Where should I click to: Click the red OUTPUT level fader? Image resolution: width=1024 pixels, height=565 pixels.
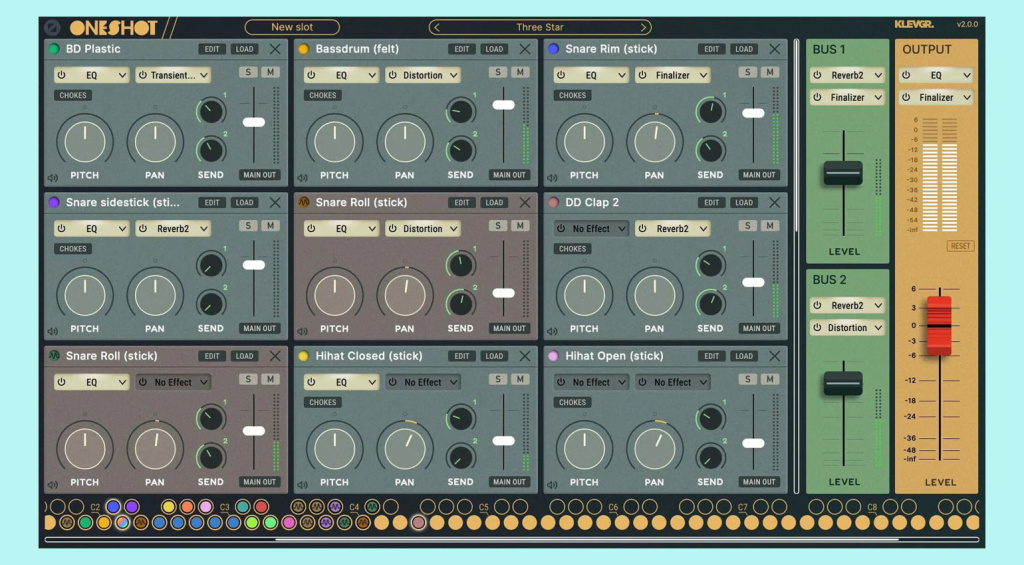click(939, 325)
